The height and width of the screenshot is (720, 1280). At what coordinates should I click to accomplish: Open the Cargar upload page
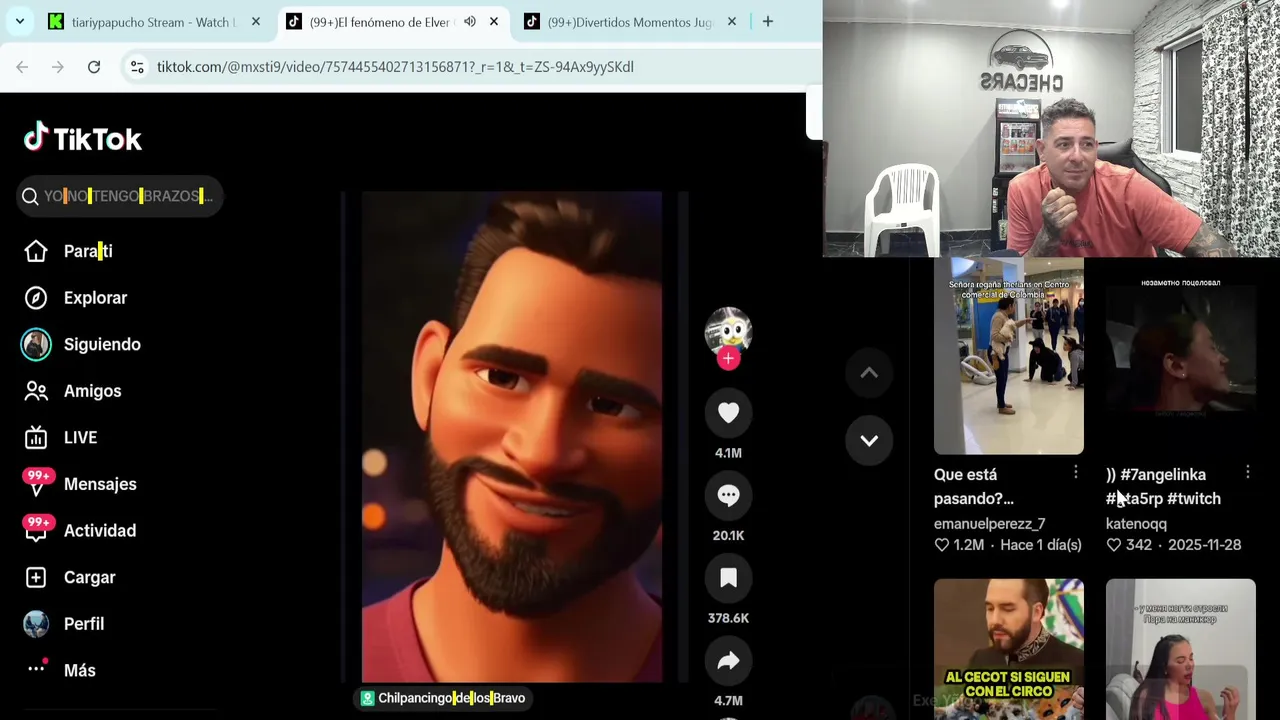point(89,577)
